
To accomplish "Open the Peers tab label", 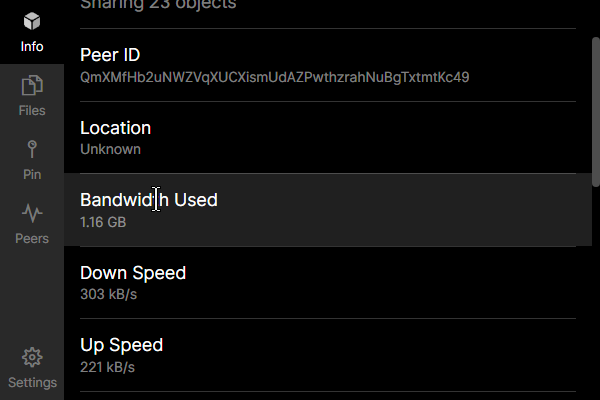I will (x=32, y=239).
